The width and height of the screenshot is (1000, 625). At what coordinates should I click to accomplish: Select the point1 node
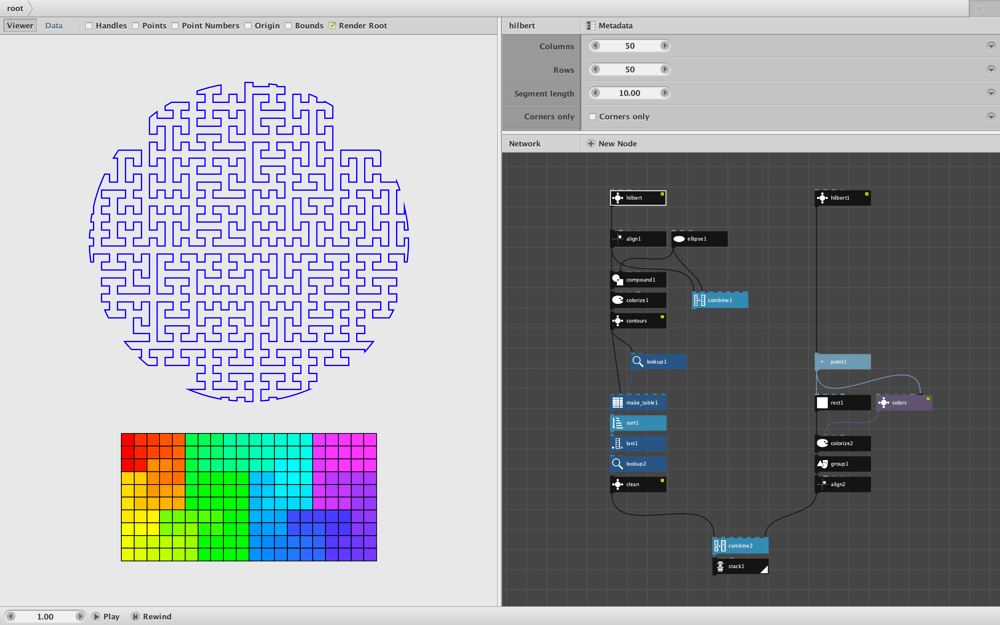pyautogui.click(x=843, y=362)
